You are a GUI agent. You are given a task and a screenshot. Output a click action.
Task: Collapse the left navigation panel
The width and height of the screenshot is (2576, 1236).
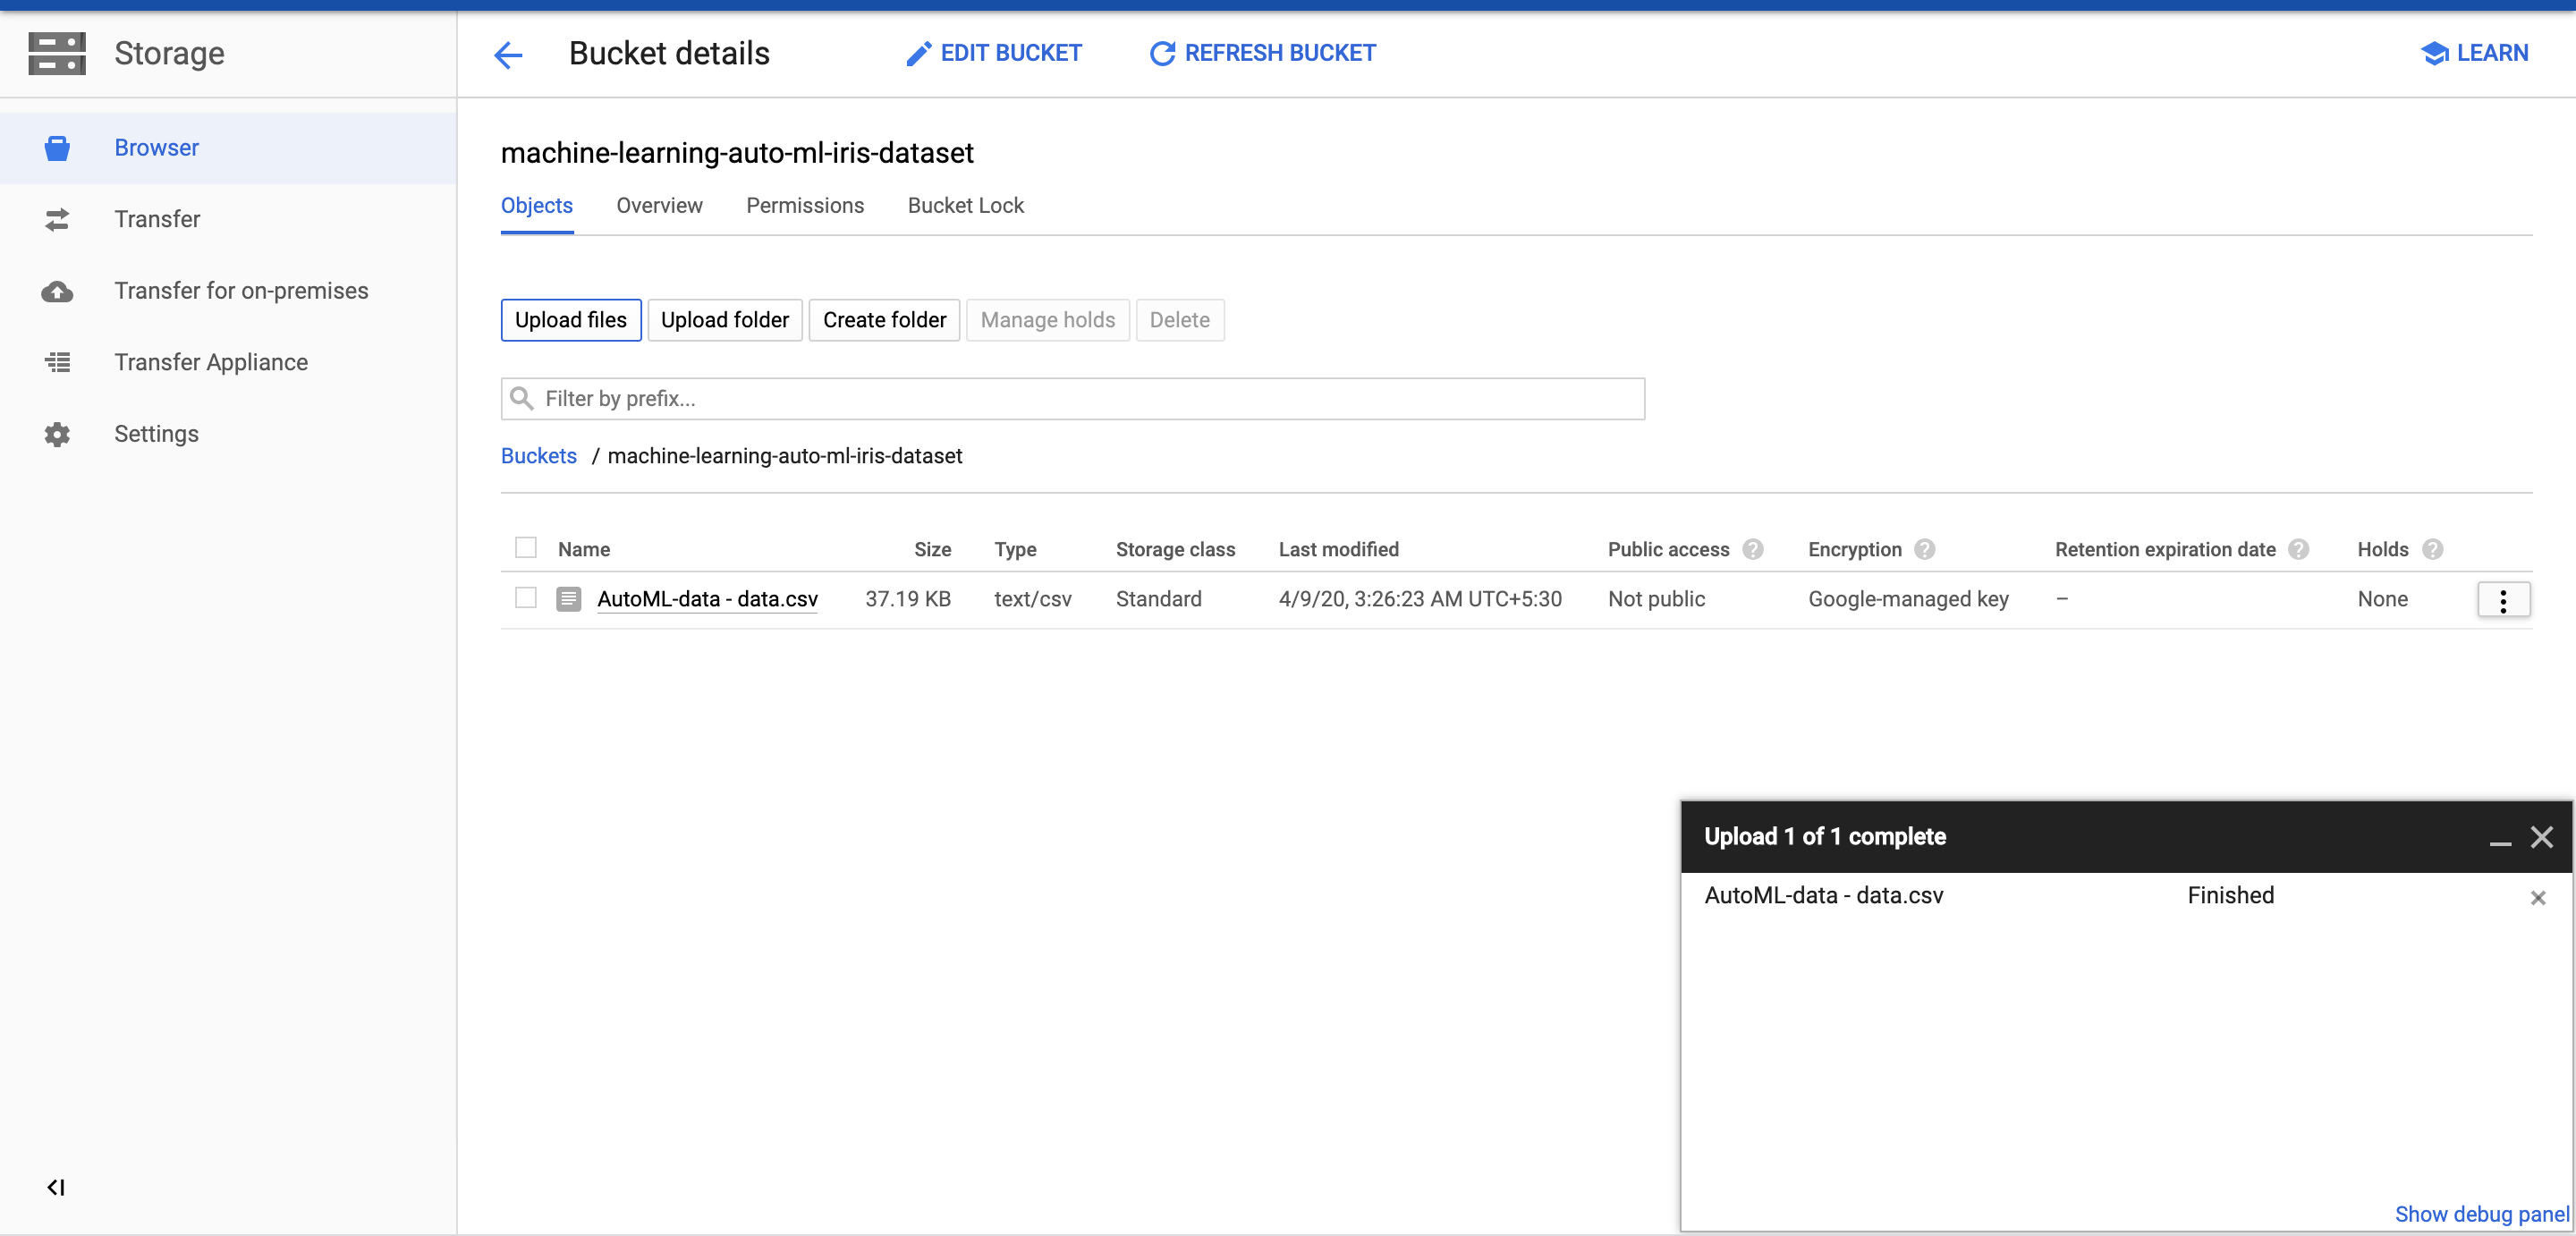click(57, 1189)
